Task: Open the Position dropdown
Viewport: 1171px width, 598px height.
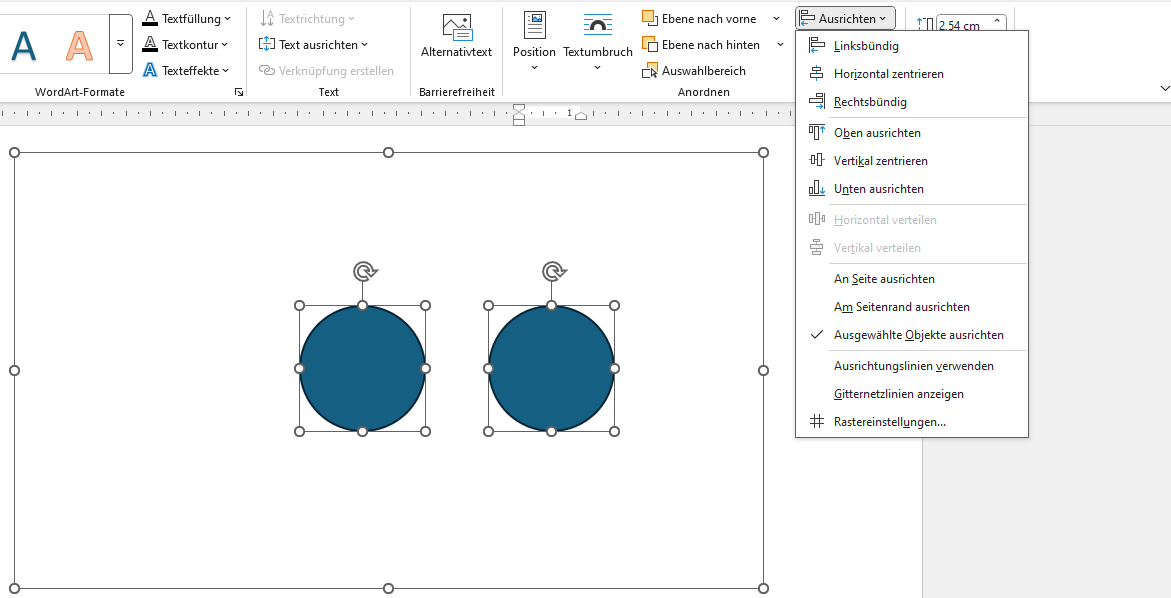Action: click(x=534, y=43)
